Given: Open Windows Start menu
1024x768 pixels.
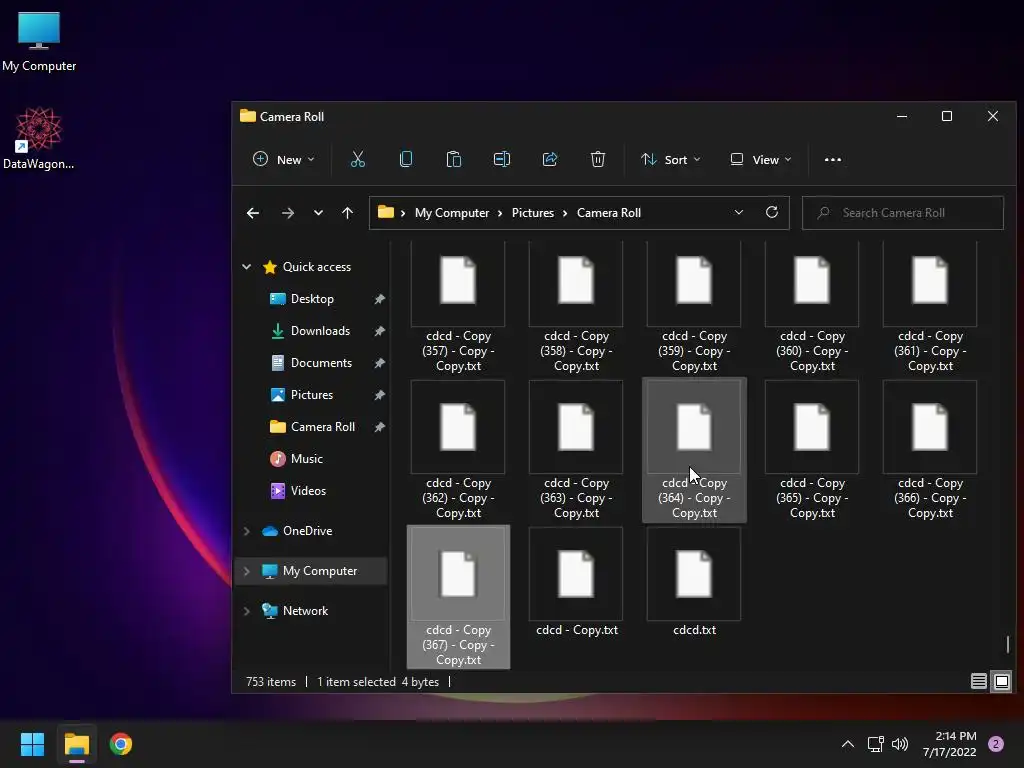Looking at the screenshot, I should (x=32, y=744).
